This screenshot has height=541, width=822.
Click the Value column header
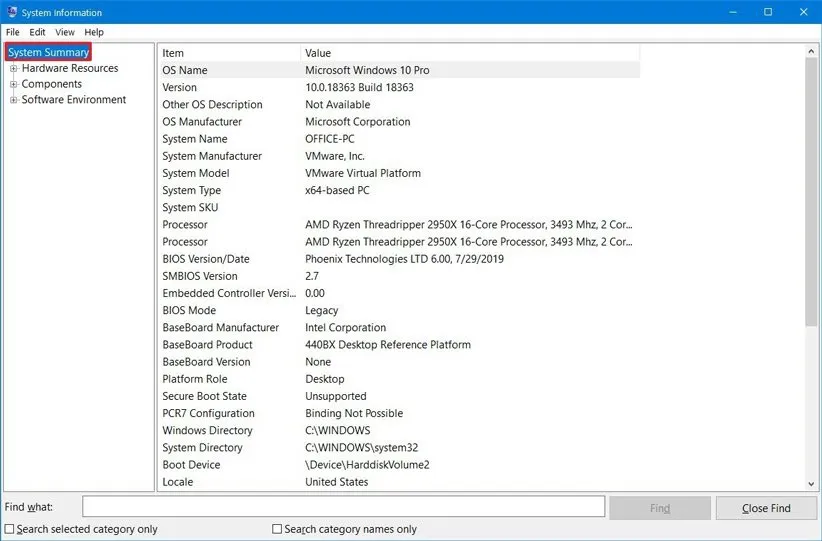[x=470, y=53]
